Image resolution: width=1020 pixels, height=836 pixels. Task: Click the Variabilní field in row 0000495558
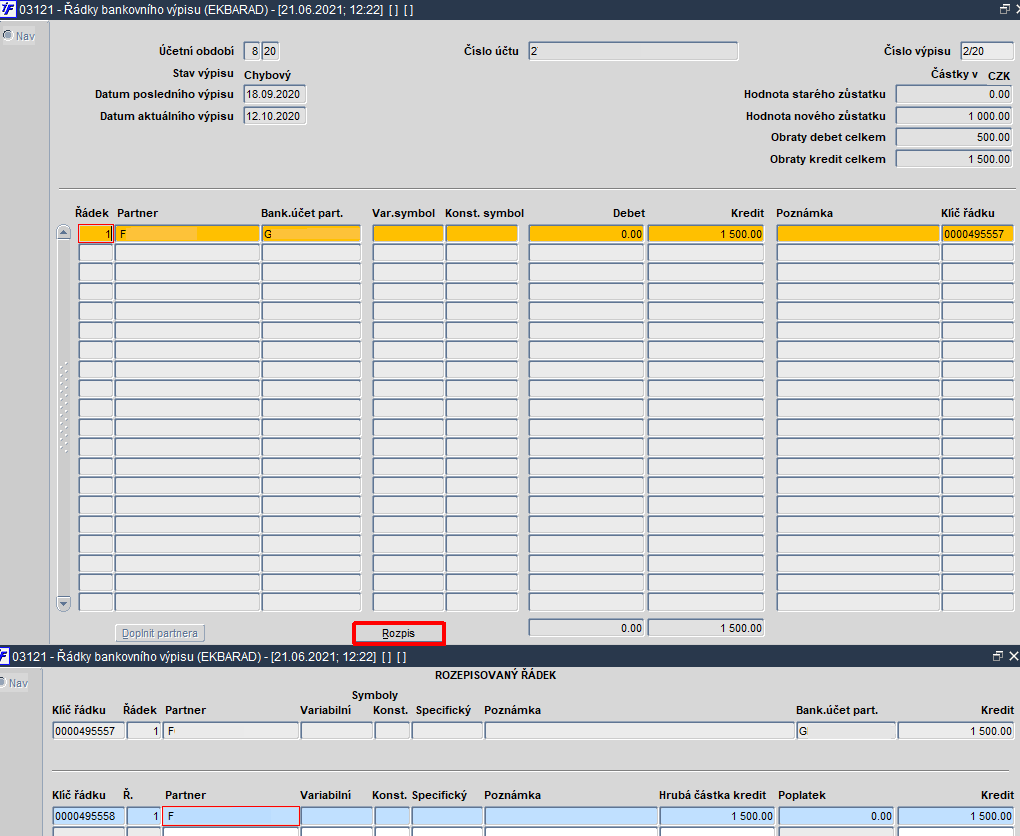coord(336,816)
